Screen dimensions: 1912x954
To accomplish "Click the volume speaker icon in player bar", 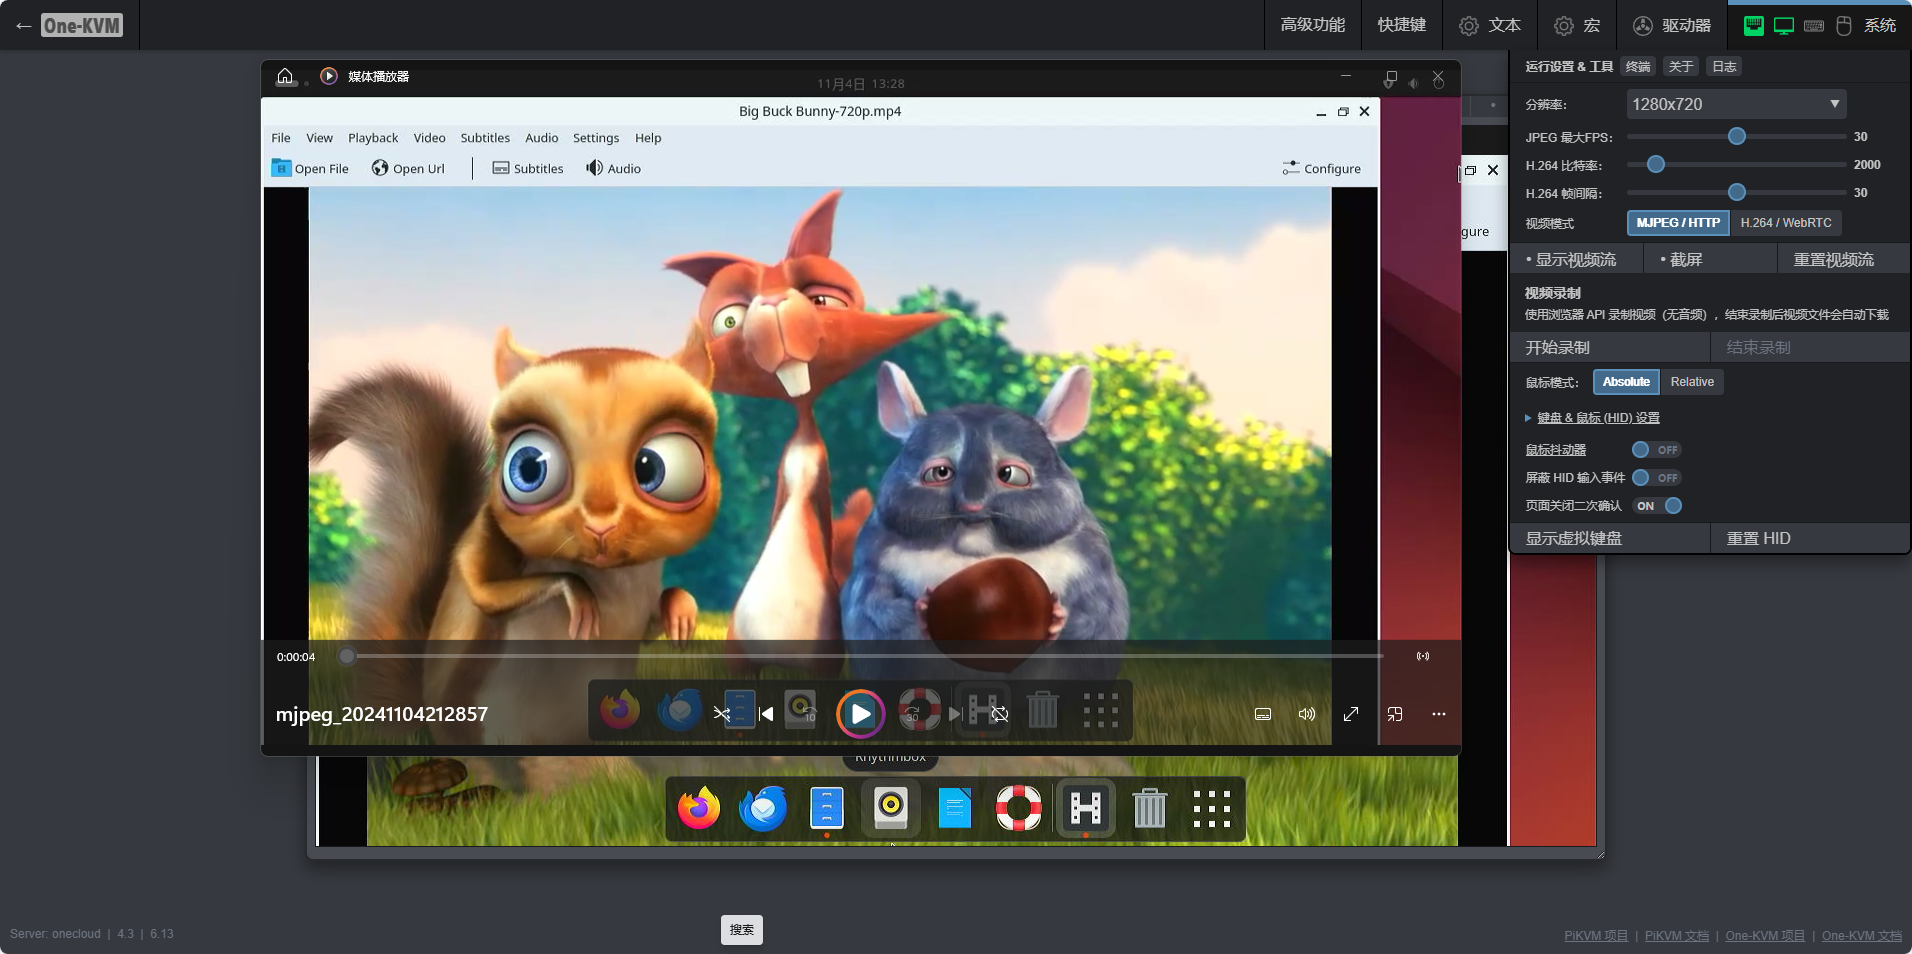I will (1306, 714).
